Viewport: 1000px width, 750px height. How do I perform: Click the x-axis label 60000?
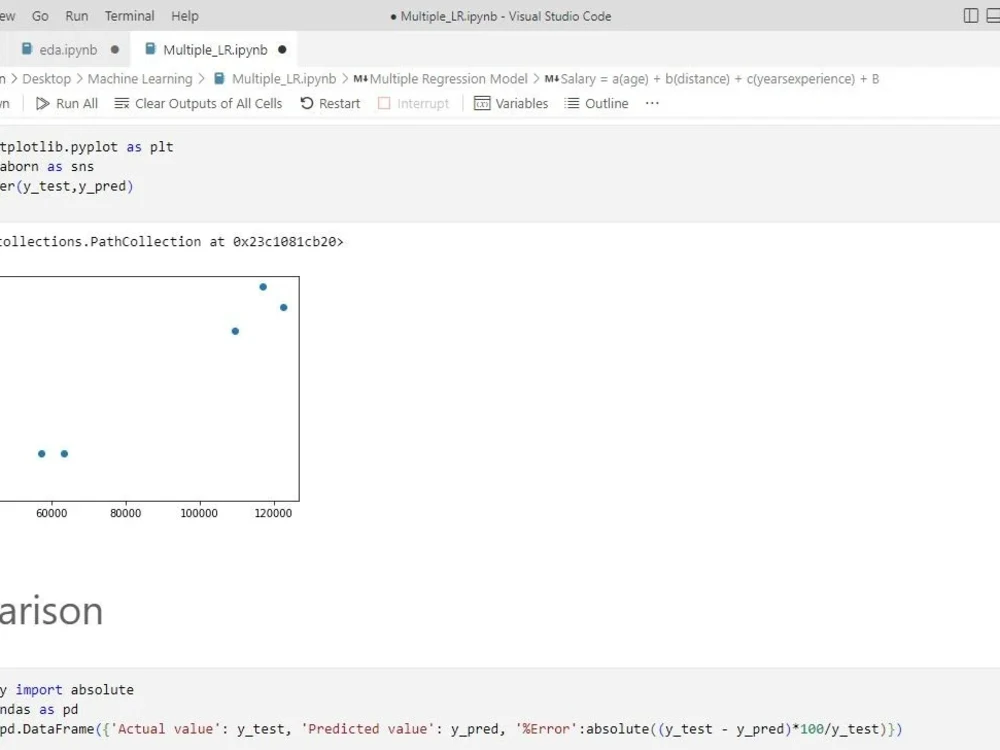coord(52,513)
